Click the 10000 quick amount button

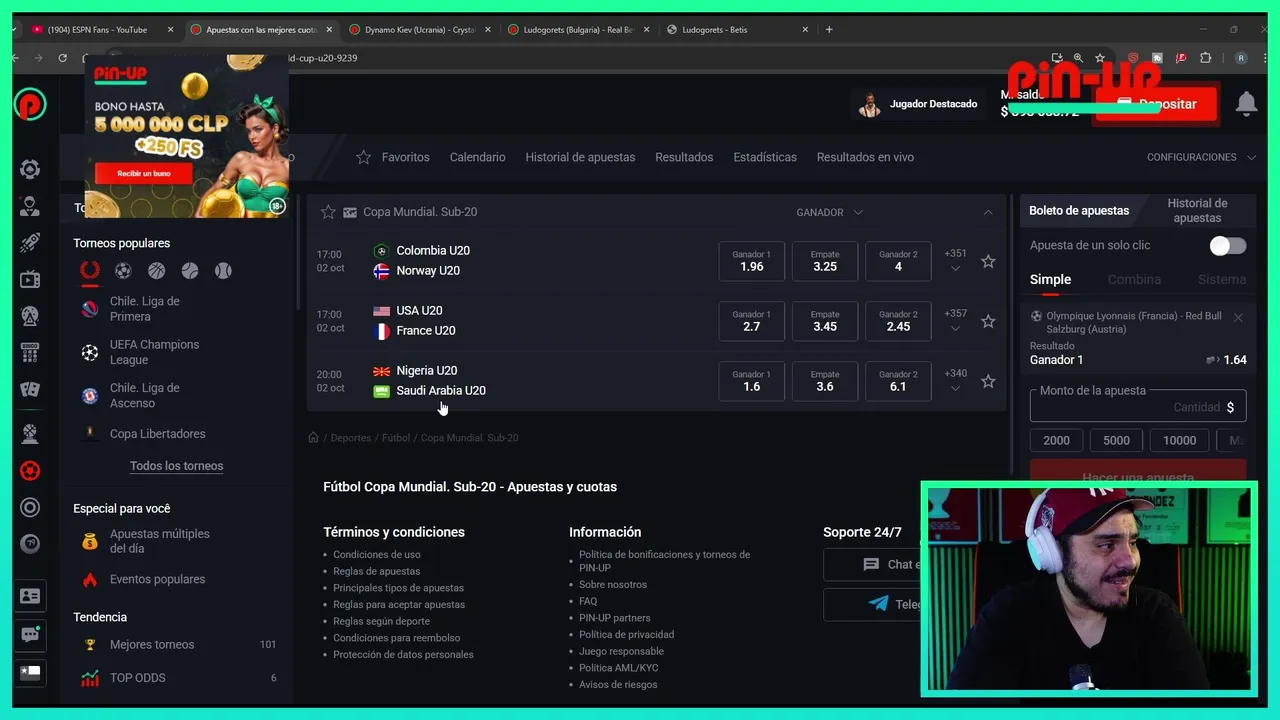tap(1179, 440)
